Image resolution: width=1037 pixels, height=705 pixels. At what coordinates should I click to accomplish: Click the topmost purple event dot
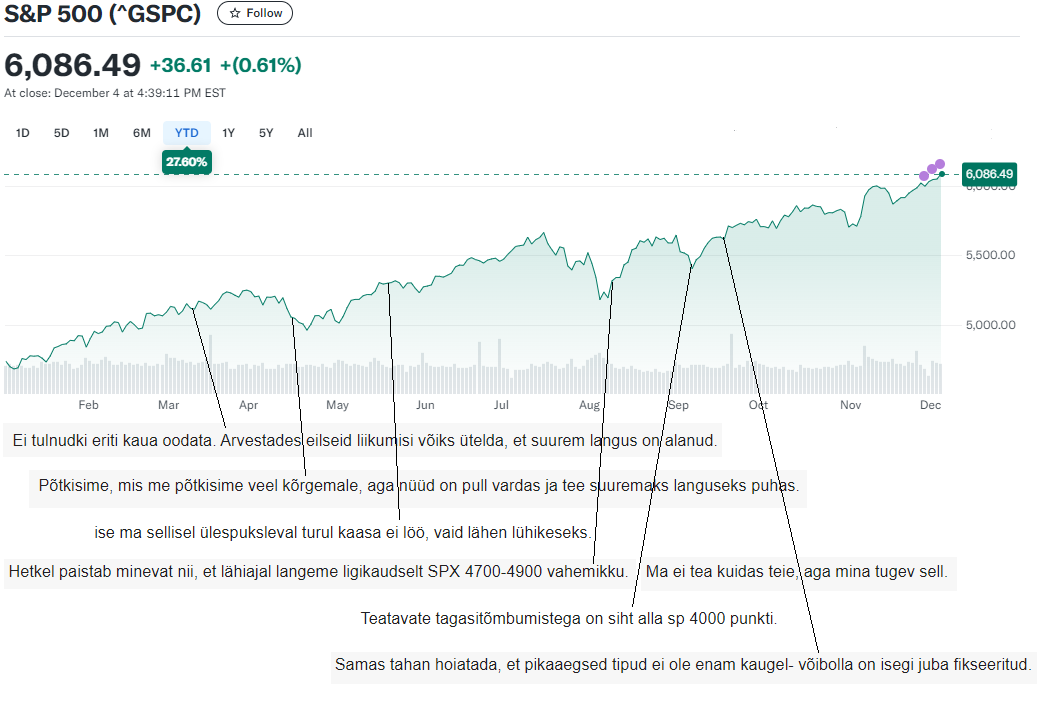[x=939, y=164]
